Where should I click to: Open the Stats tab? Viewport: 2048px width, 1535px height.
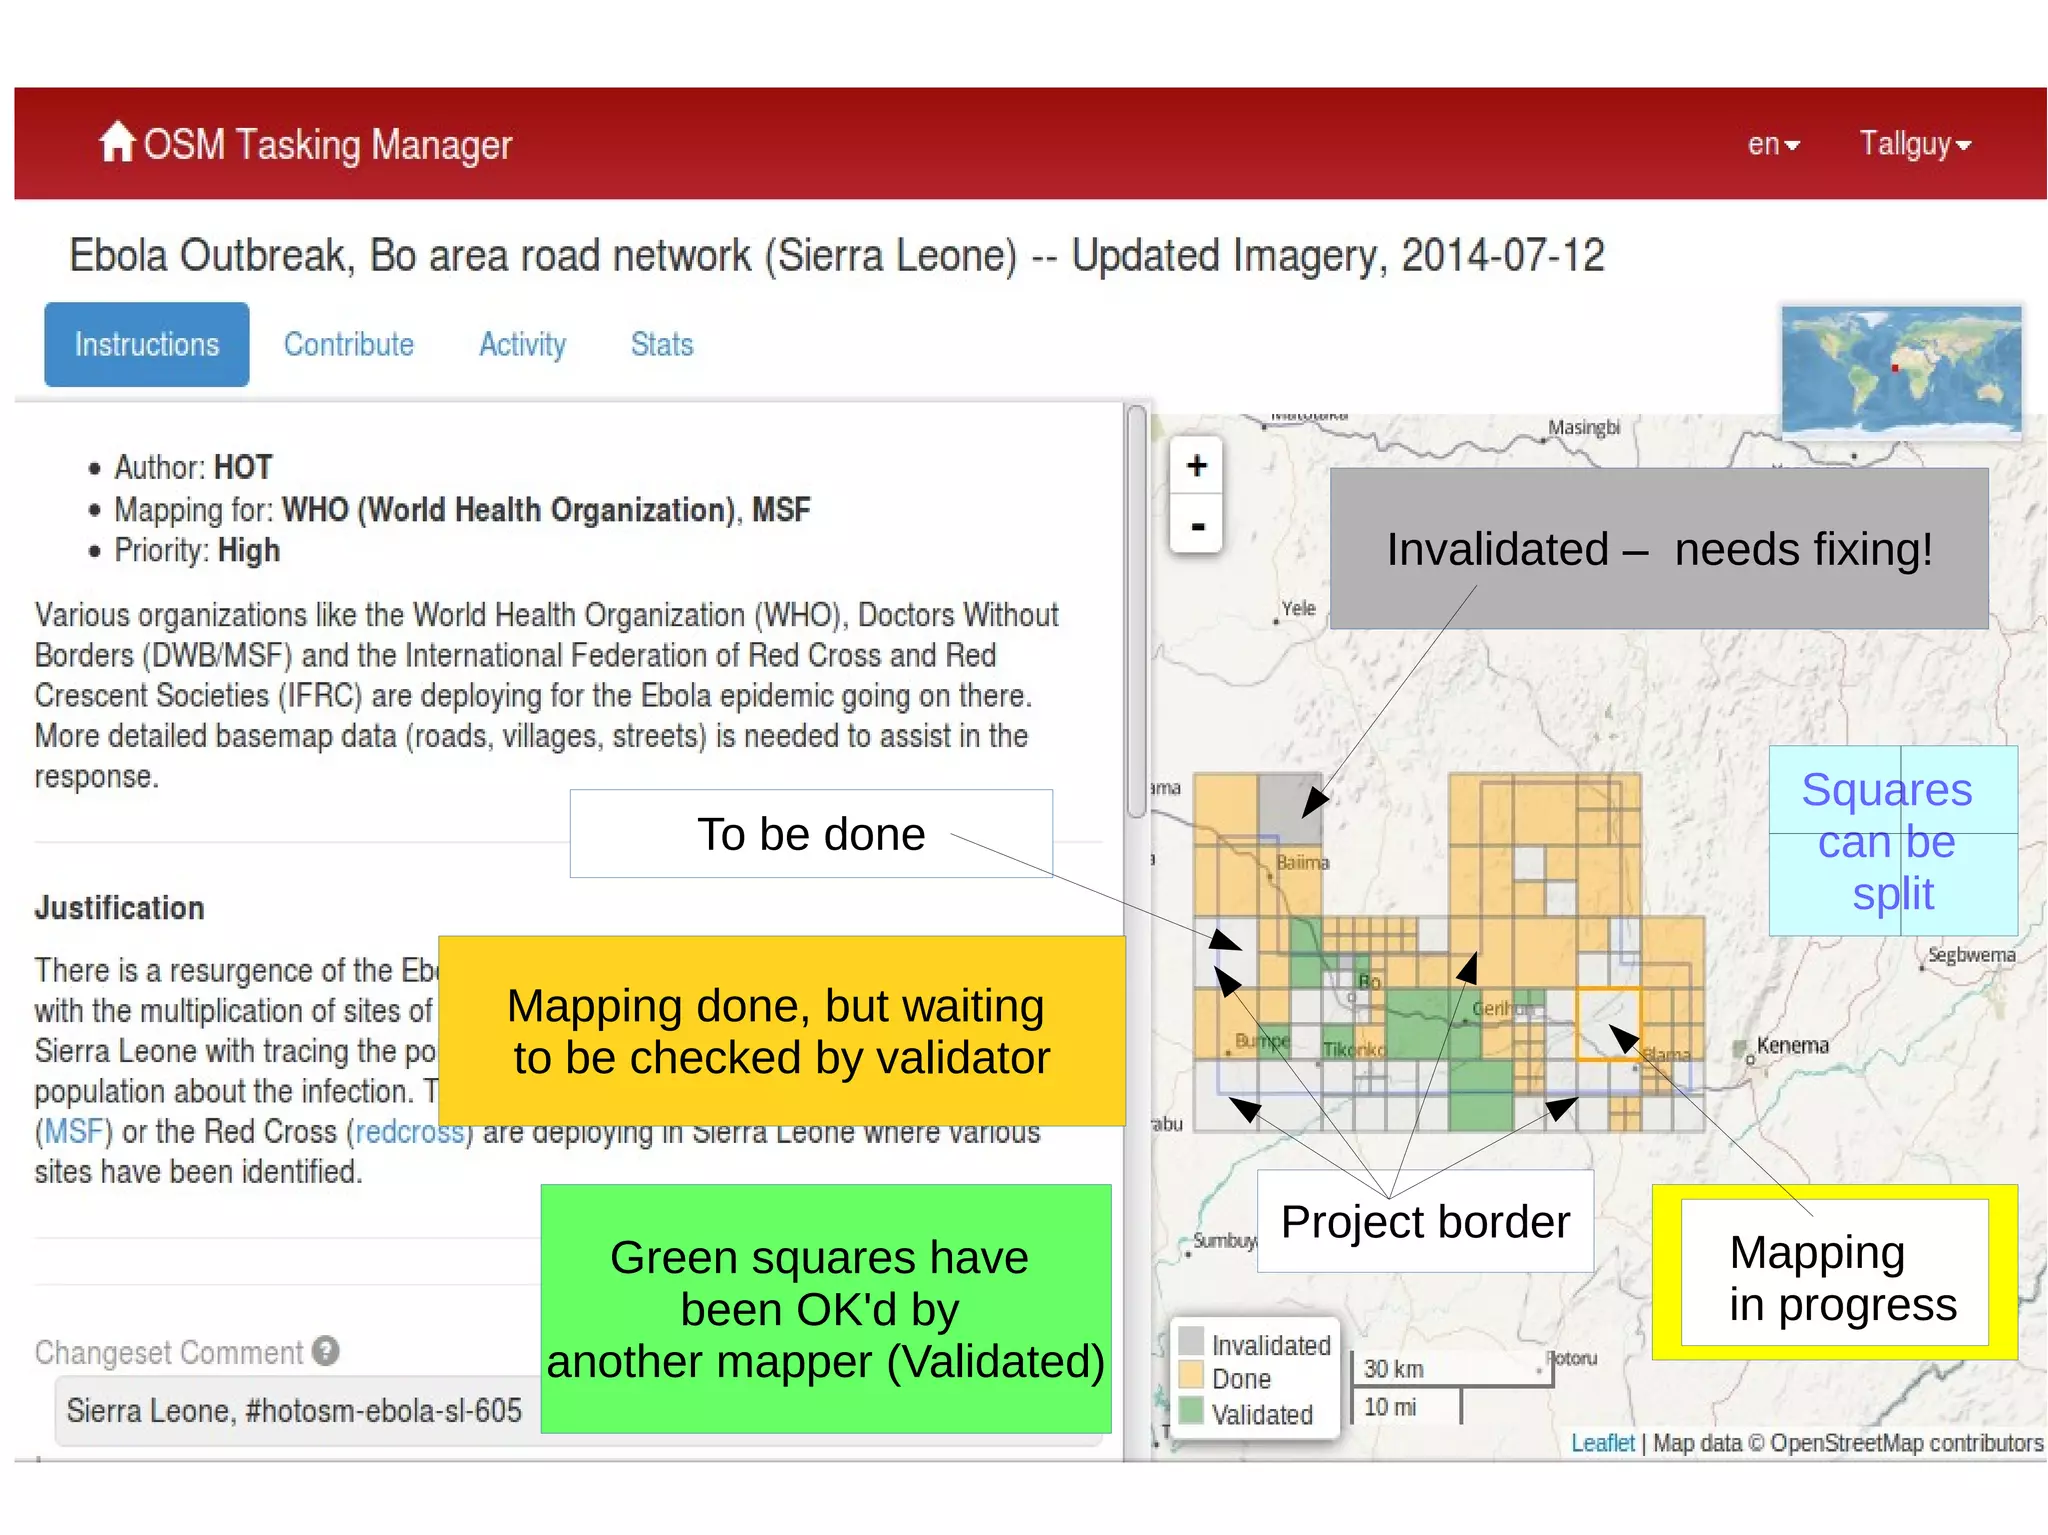click(661, 344)
